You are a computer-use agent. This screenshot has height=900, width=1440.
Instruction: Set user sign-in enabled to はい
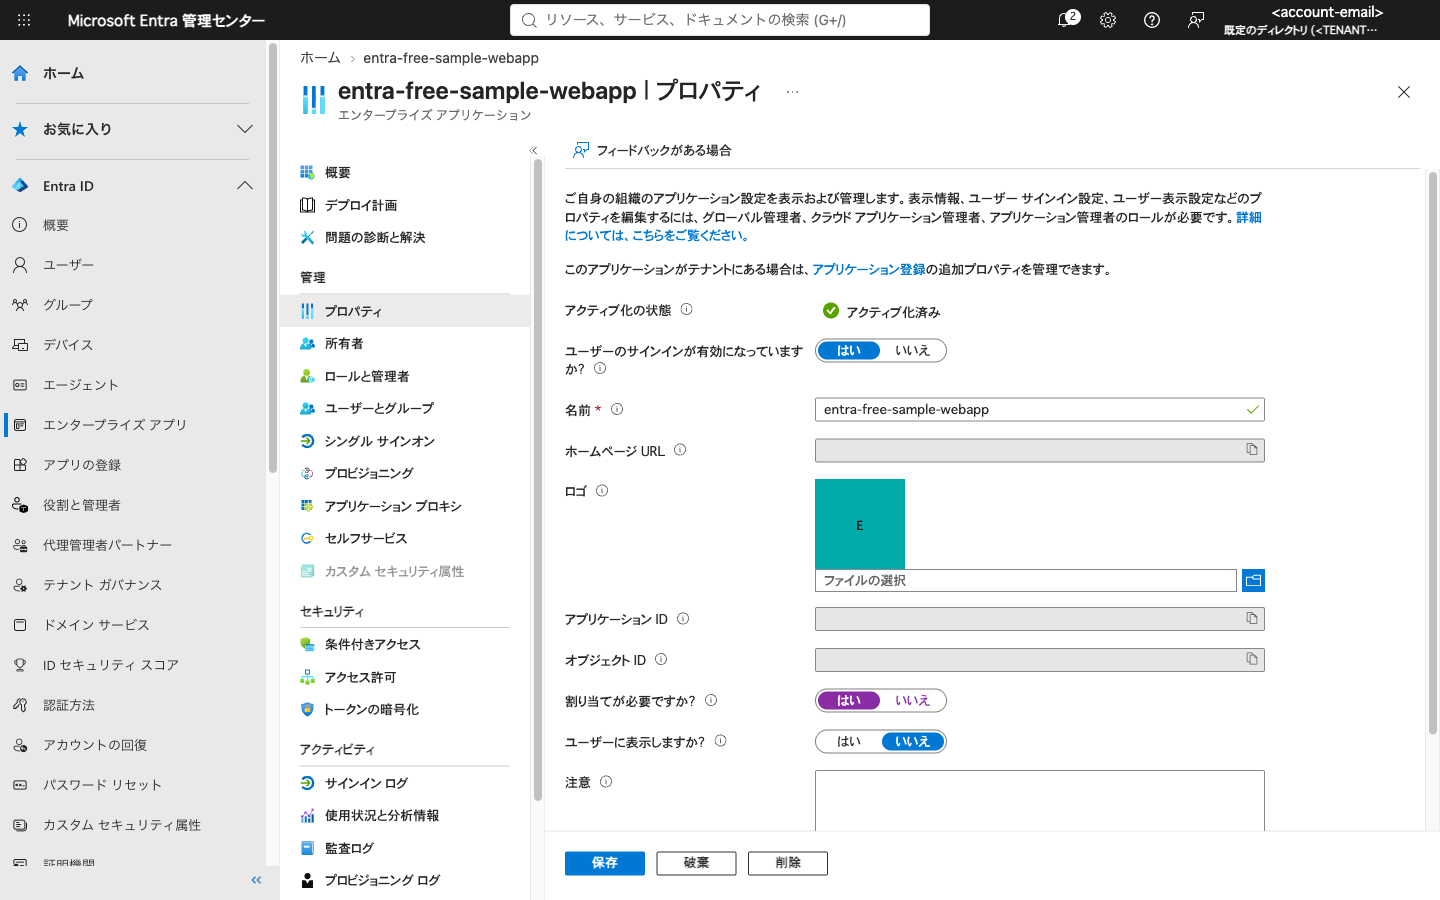pos(849,351)
